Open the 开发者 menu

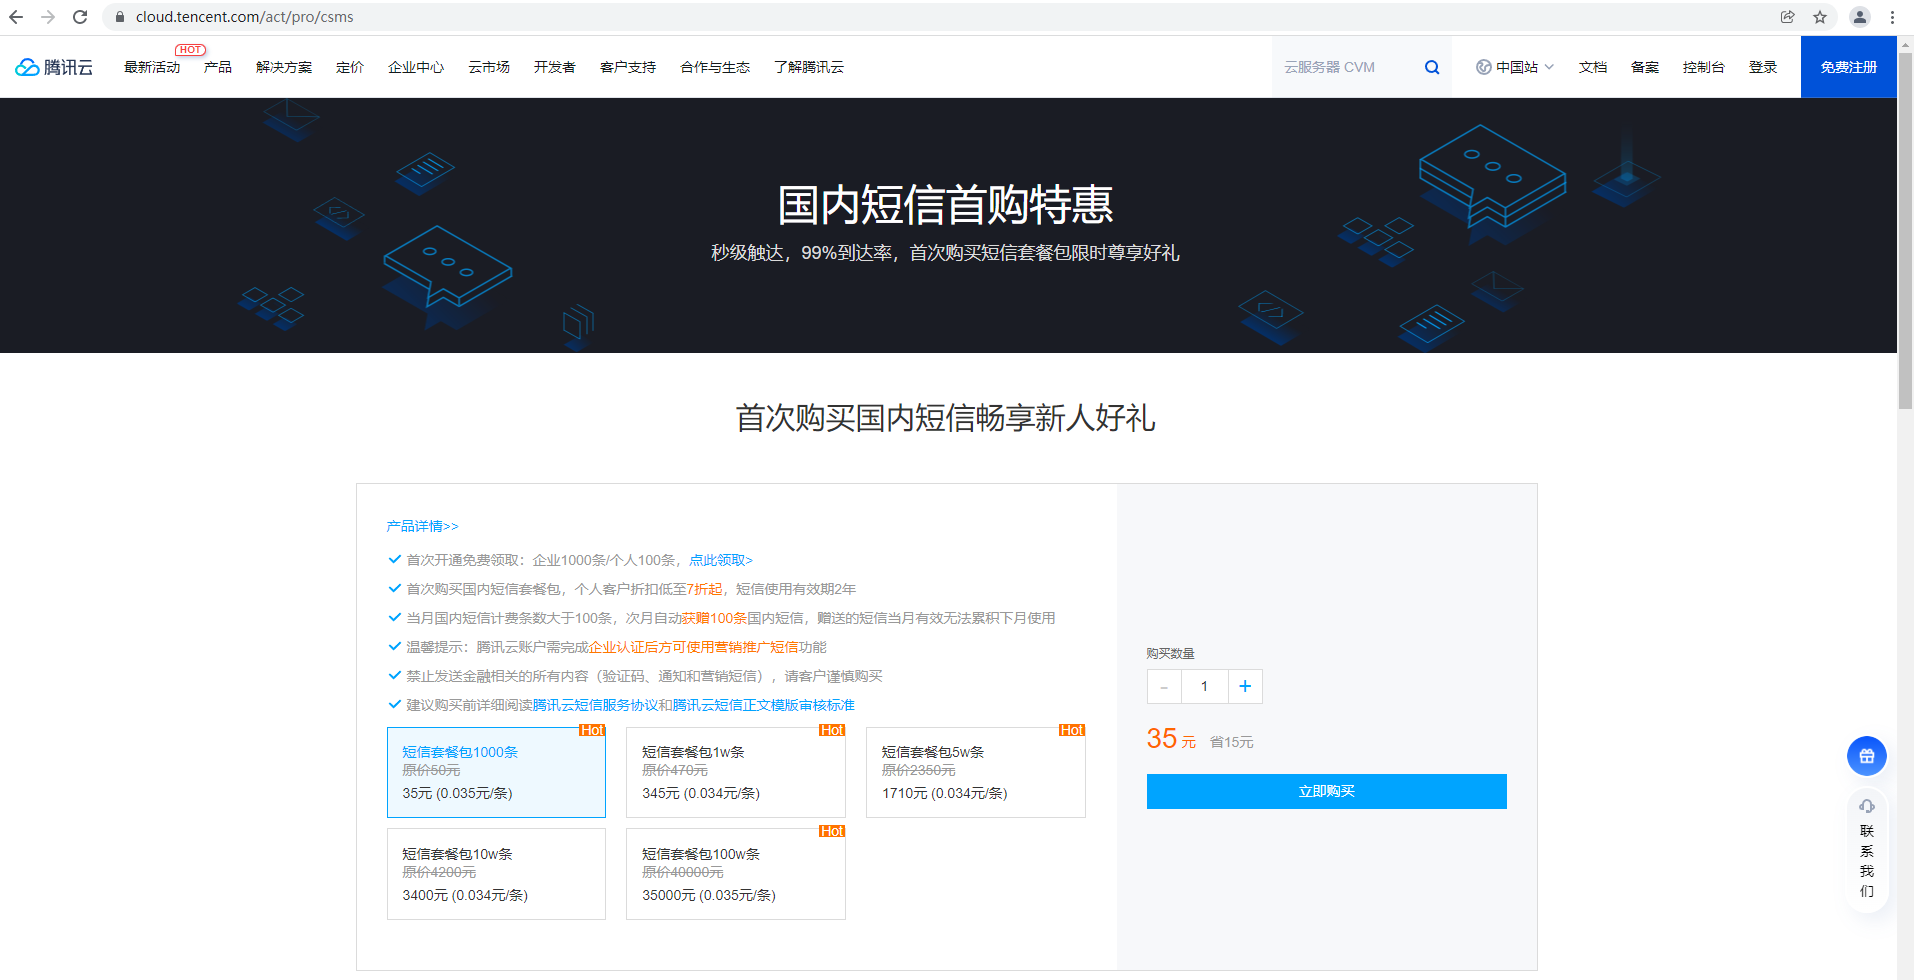pyautogui.click(x=554, y=67)
